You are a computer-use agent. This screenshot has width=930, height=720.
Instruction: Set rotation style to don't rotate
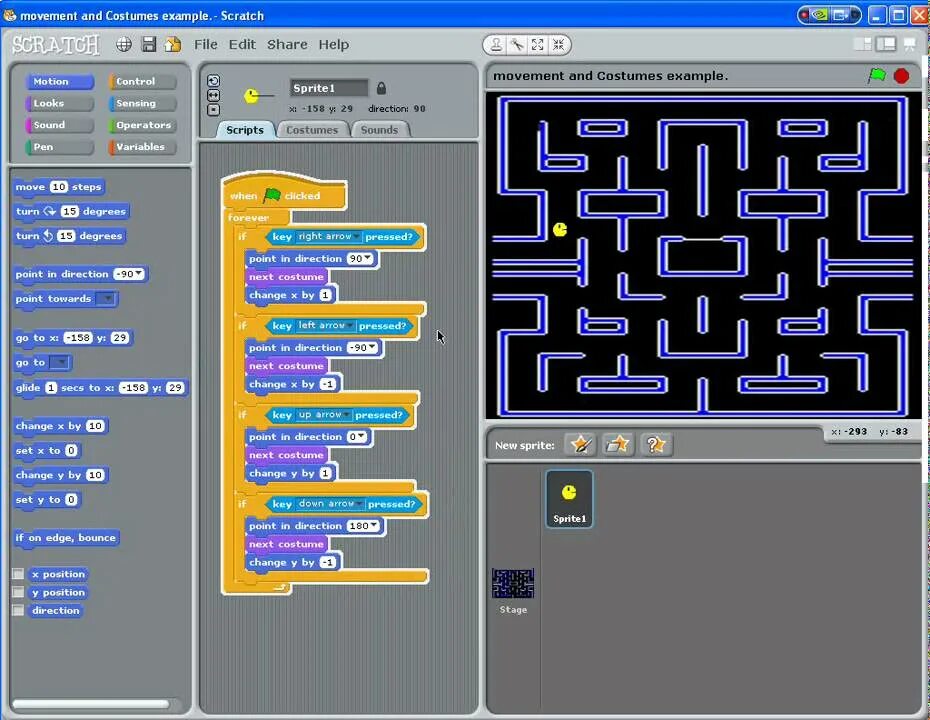tap(214, 110)
